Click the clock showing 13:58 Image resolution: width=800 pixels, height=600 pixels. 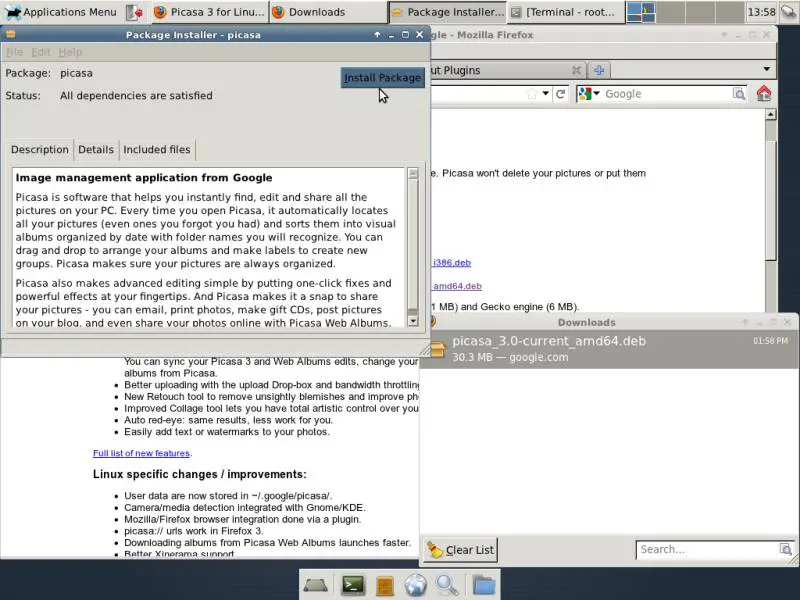[x=761, y=12]
